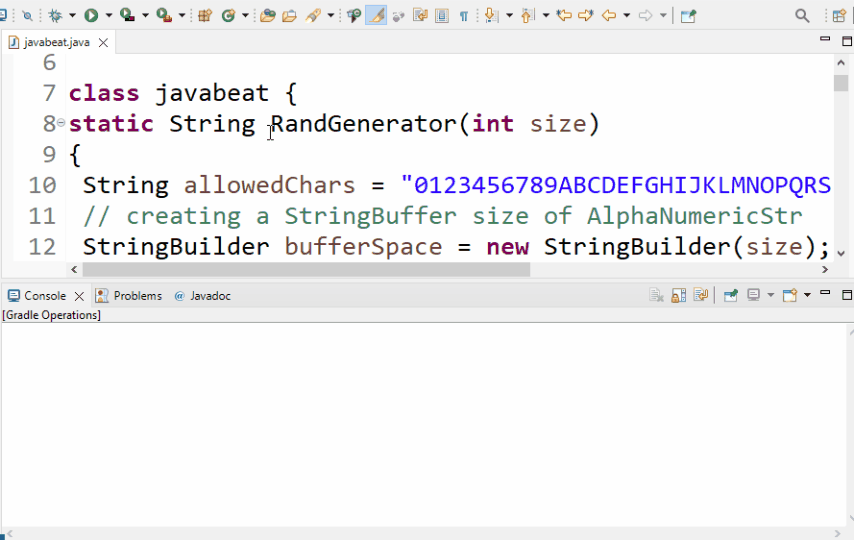This screenshot has width=854, height=540.
Task: Toggle Pin Console
Action: coord(730,296)
